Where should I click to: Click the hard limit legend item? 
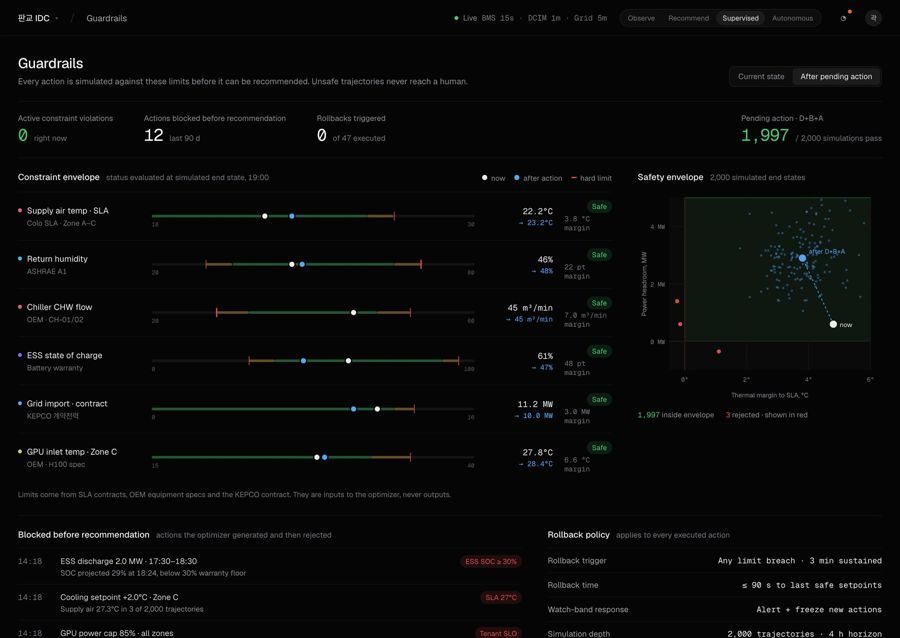(x=591, y=178)
